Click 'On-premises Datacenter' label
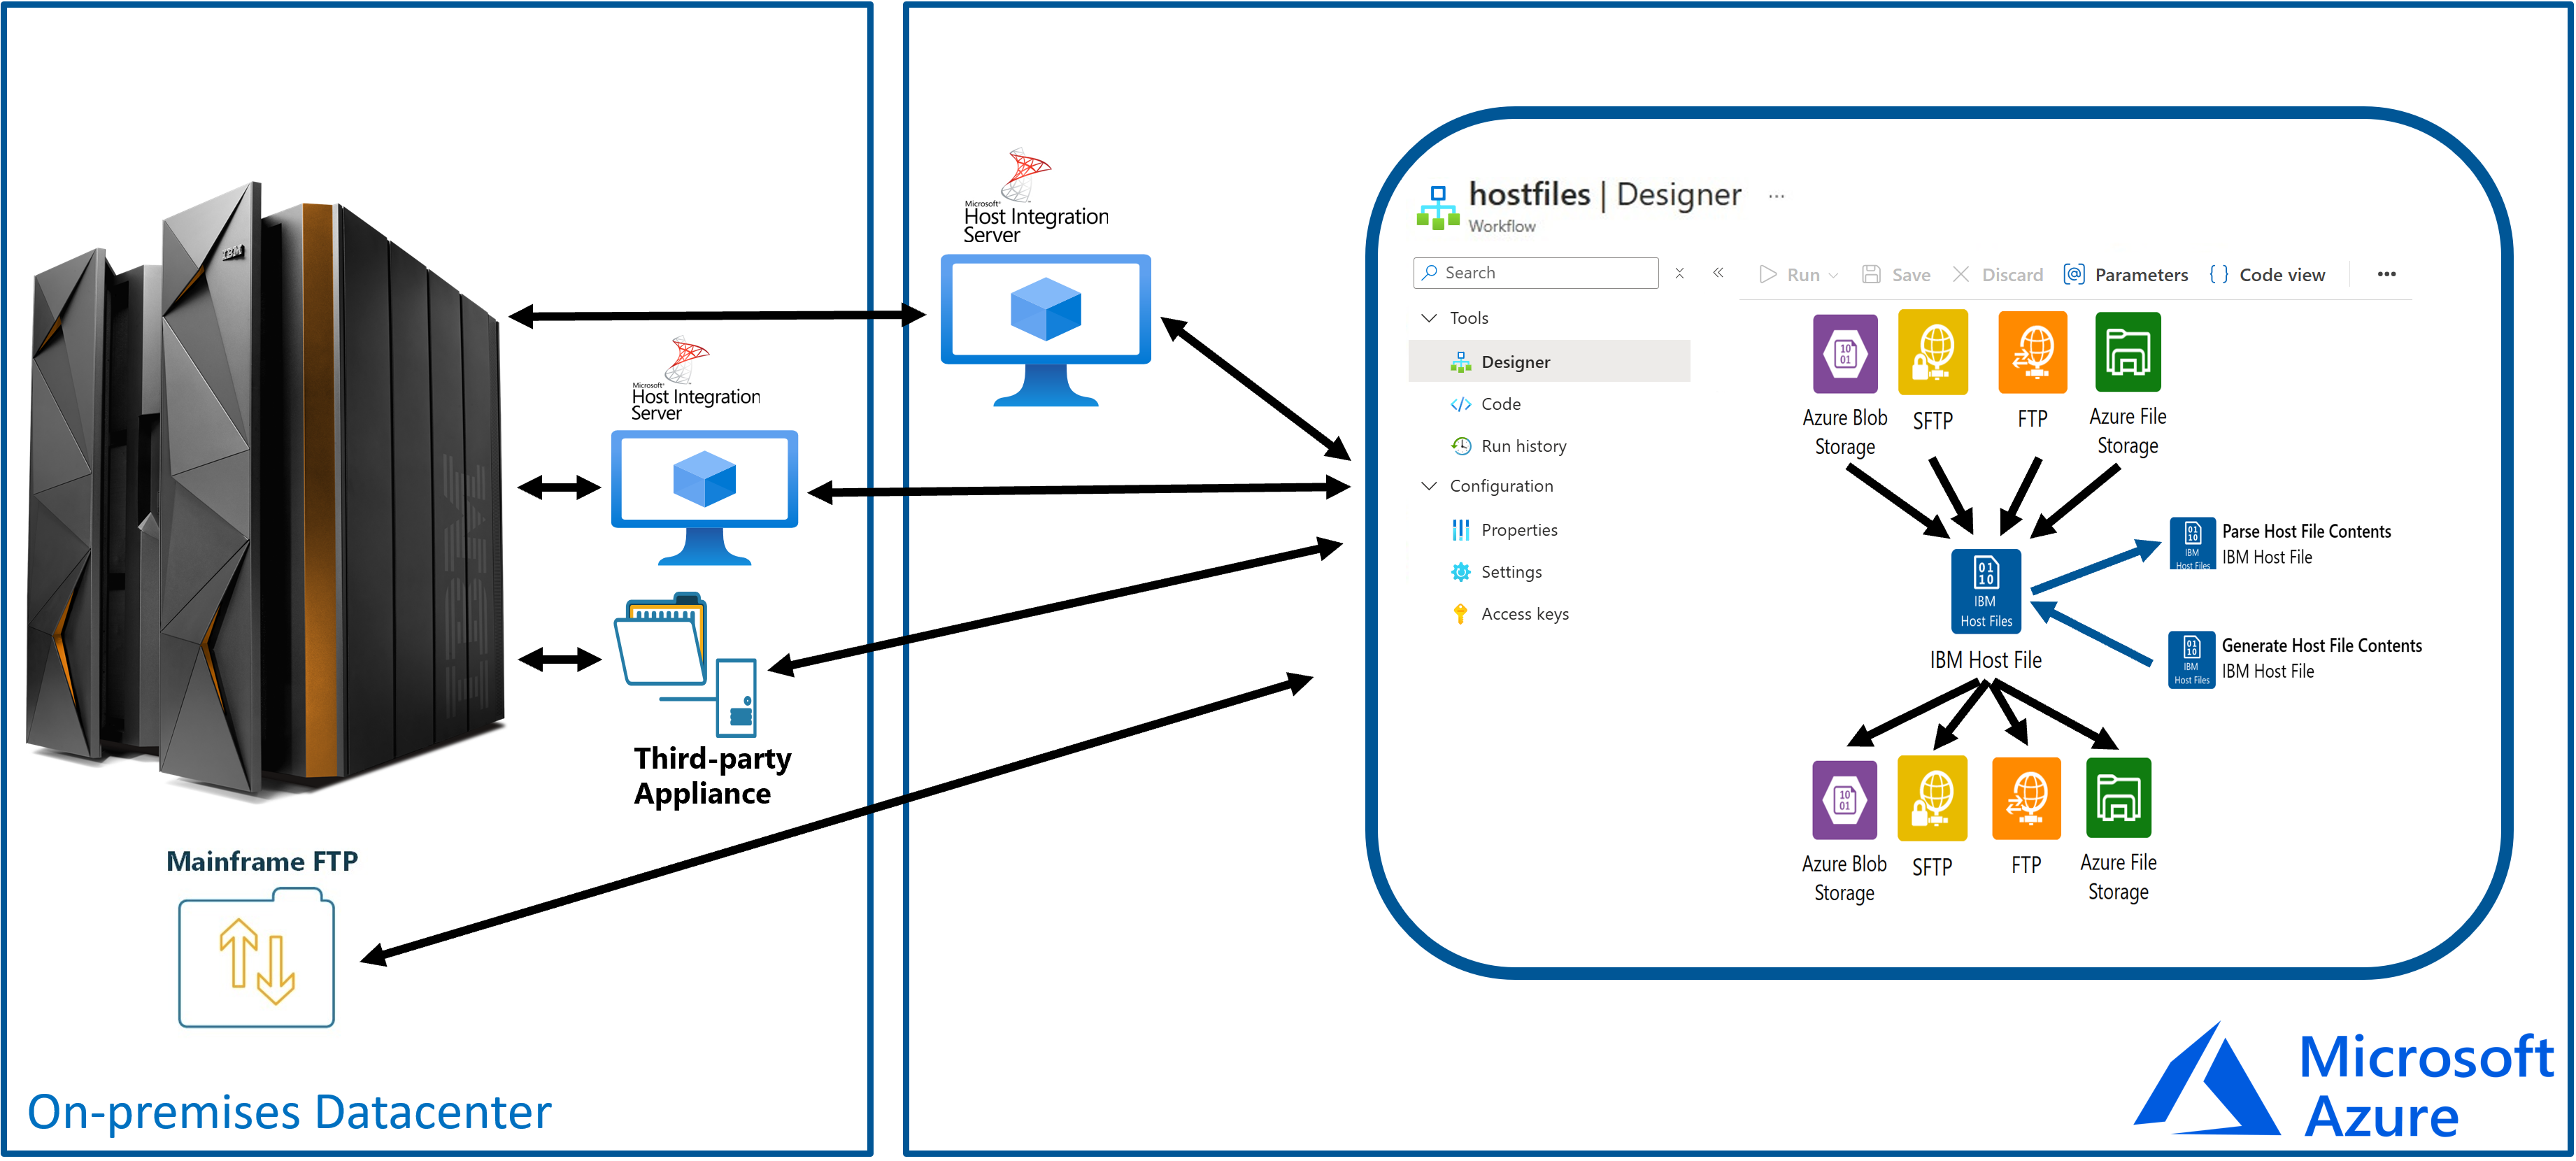Image resolution: width=2576 pixels, height=1161 pixels. coord(289,1112)
